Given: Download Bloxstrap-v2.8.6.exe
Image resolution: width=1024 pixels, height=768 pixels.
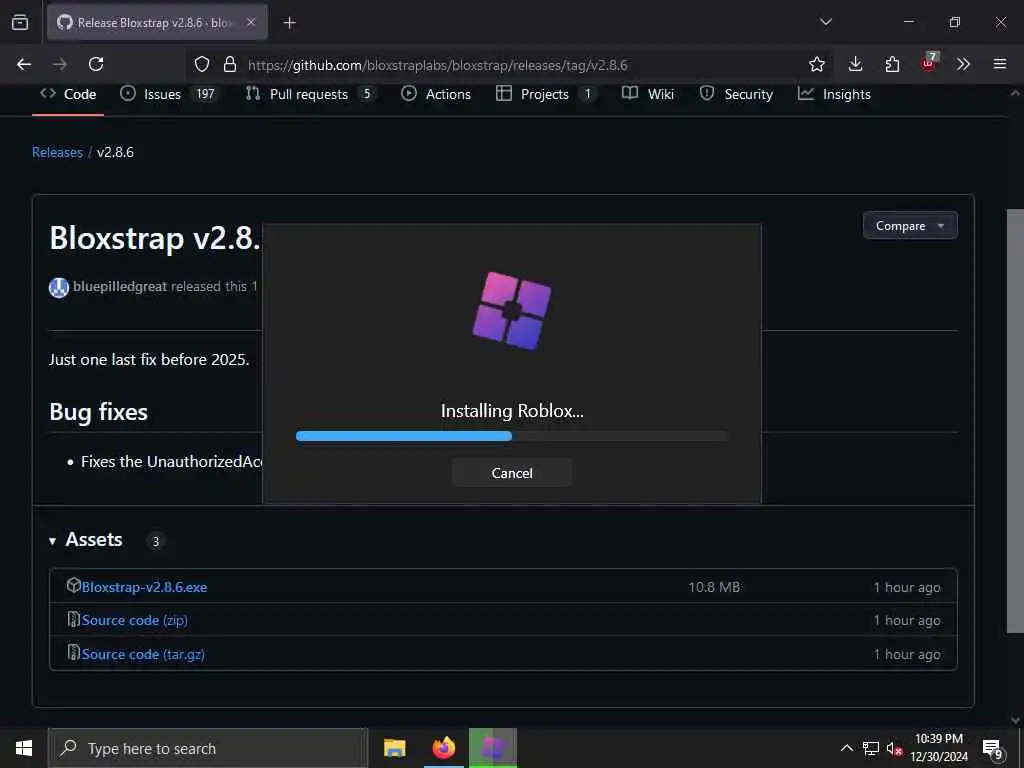Looking at the screenshot, I should 144,587.
